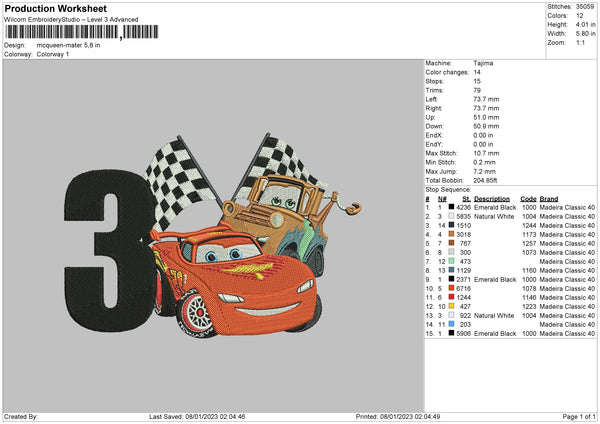This screenshot has height=424, width=600.
Task: Pick the orange-red swatch beside 6716
Action: tap(452, 288)
